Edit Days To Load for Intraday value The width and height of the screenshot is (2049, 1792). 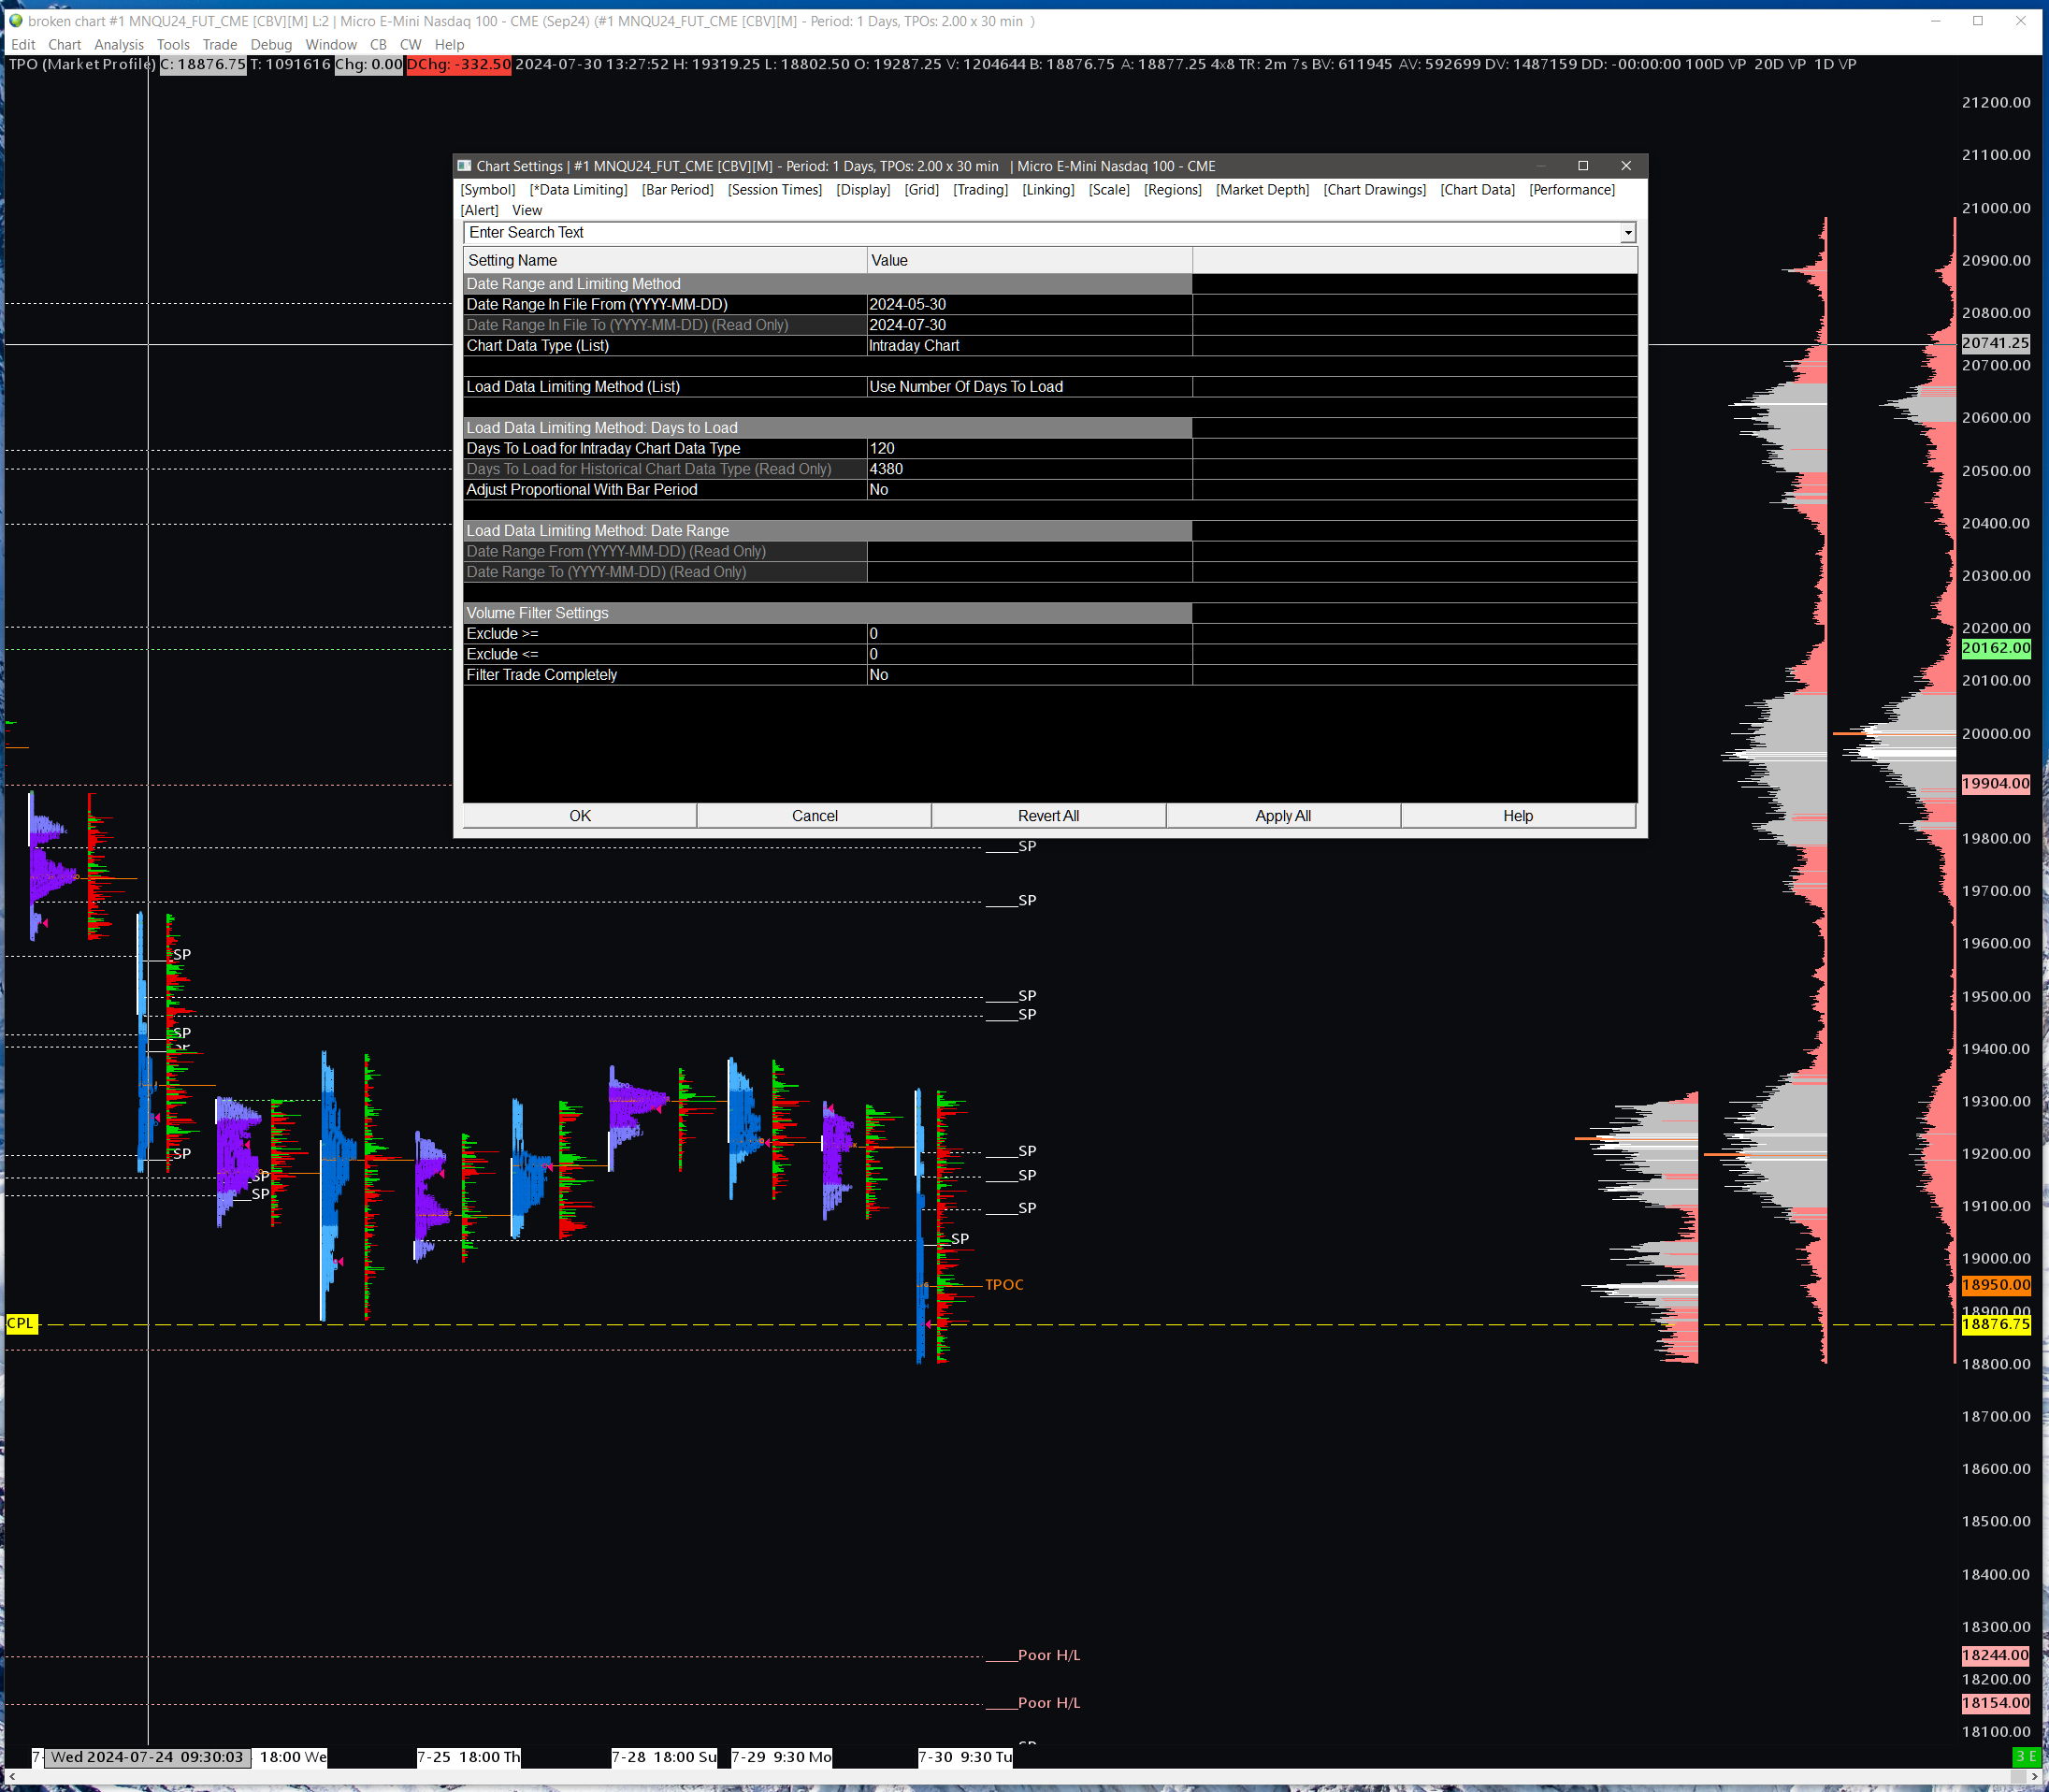[x=1028, y=449]
